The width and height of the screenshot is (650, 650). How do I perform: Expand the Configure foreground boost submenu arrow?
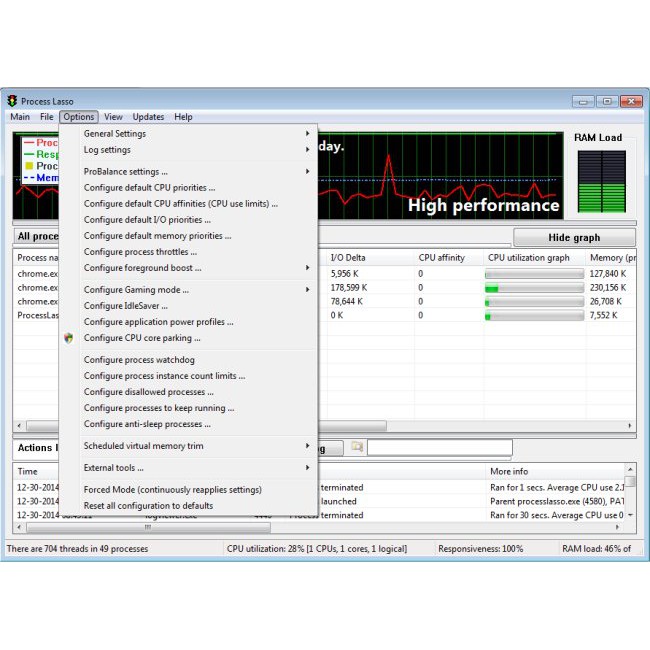click(x=308, y=268)
